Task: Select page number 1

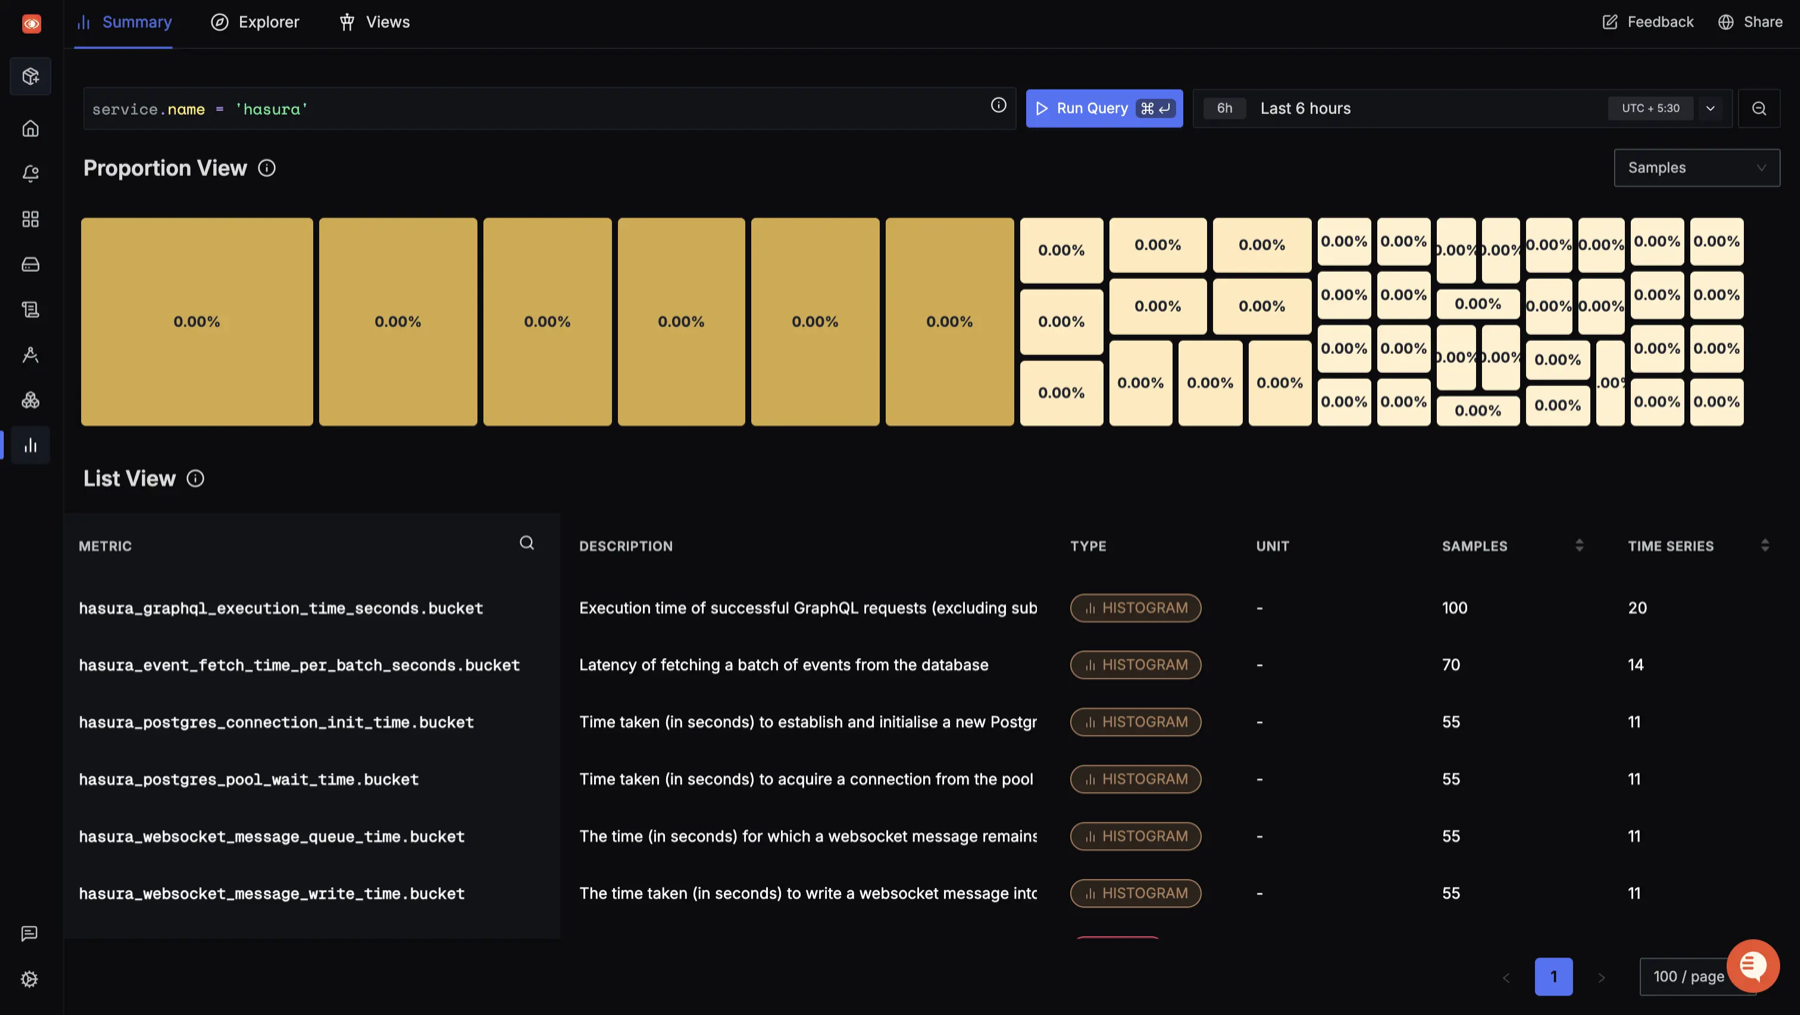Action: pos(1553,977)
